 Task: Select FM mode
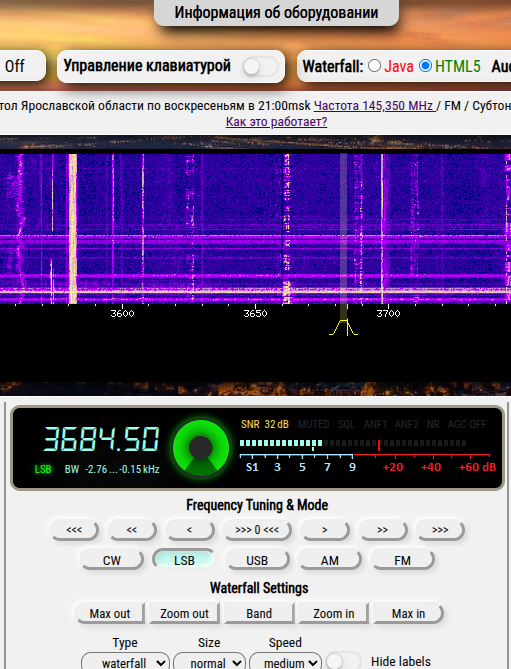coord(402,560)
